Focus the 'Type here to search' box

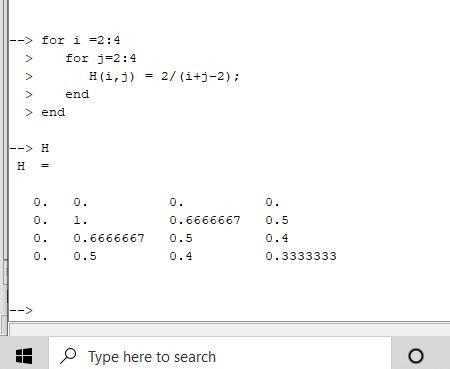pos(220,355)
